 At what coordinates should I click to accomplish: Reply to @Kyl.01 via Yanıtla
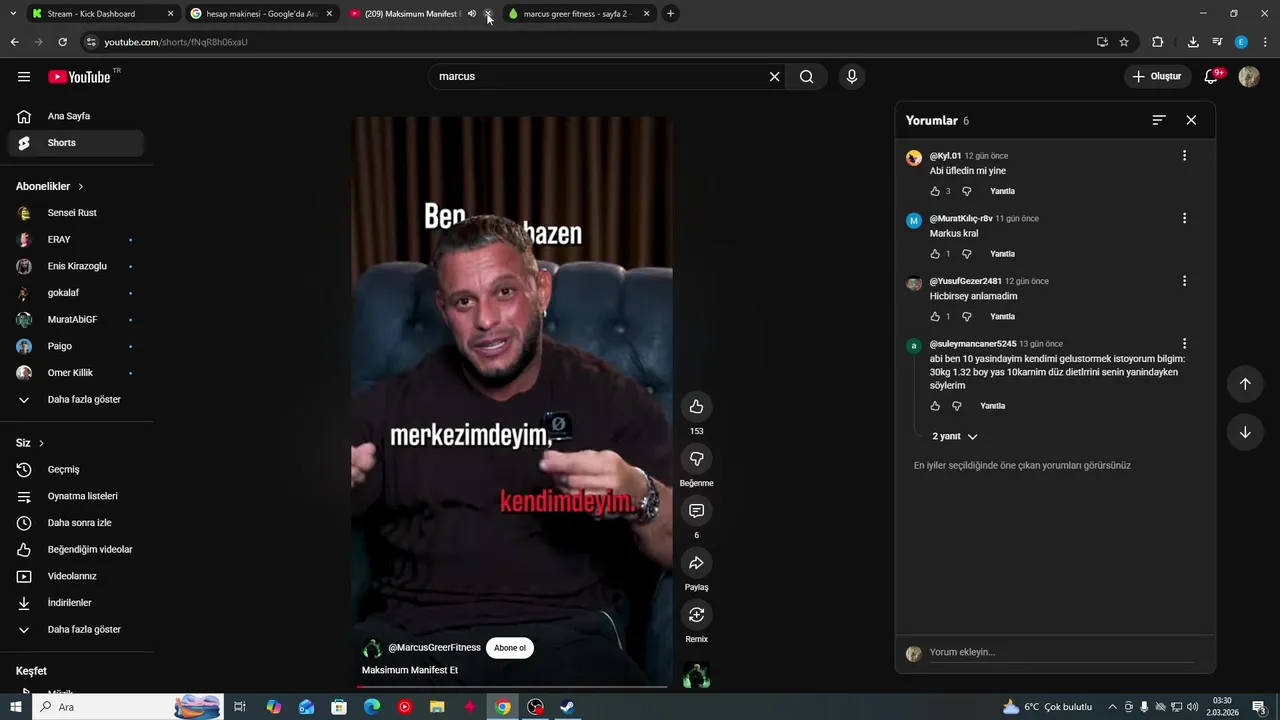[x=1002, y=191]
